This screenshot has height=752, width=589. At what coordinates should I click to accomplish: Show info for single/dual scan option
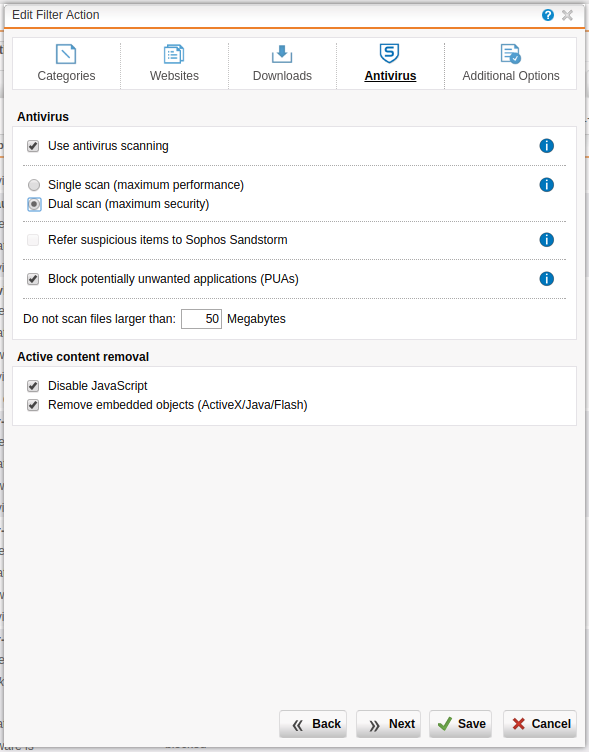(546, 185)
